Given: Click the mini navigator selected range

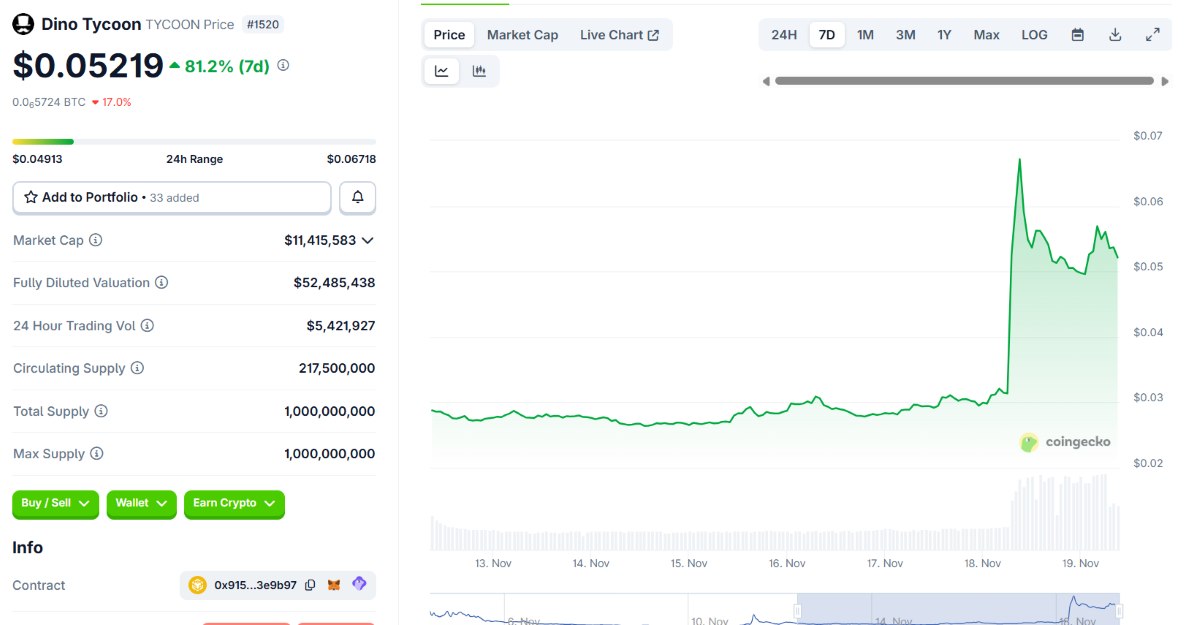Looking at the screenshot, I should tap(958, 609).
